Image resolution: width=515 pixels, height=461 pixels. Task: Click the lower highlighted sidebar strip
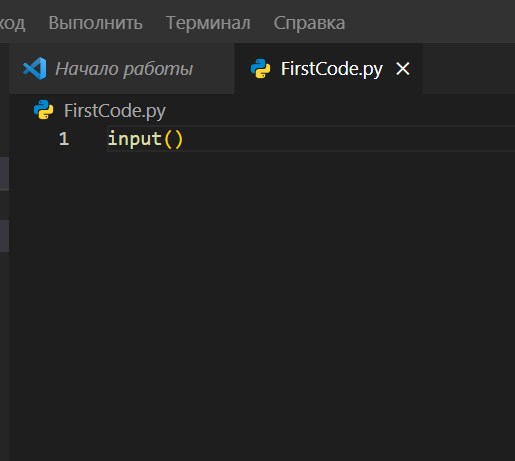[4, 236]
